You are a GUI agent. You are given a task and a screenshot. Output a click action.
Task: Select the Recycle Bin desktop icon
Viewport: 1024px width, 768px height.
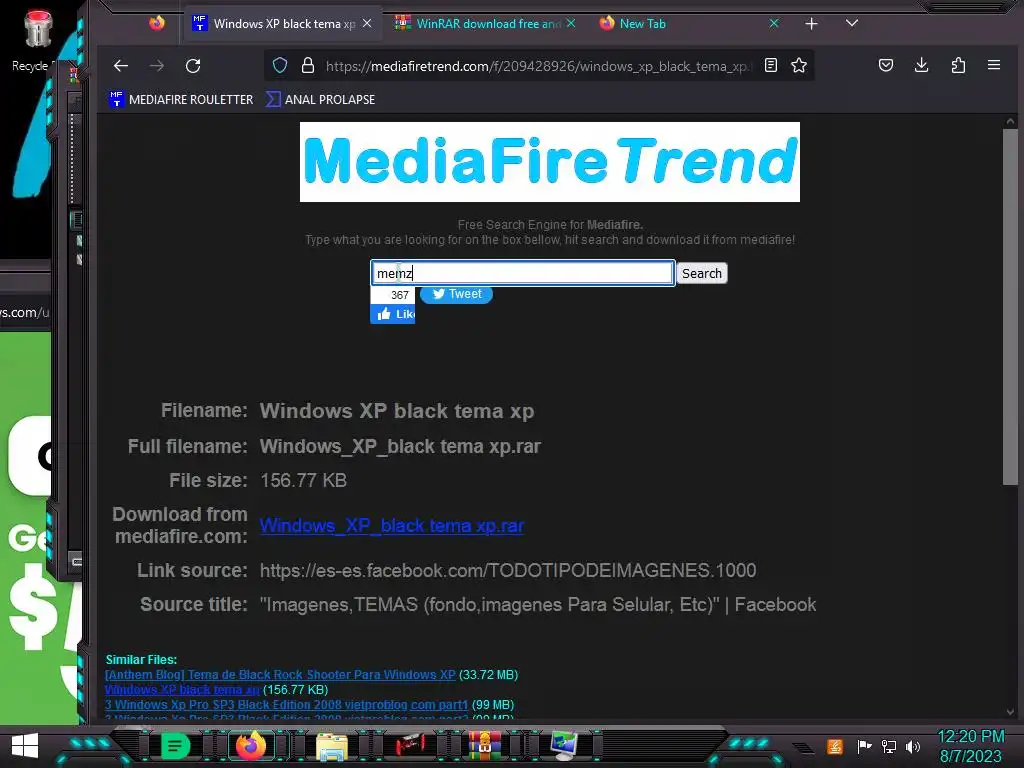click(36, 40)
